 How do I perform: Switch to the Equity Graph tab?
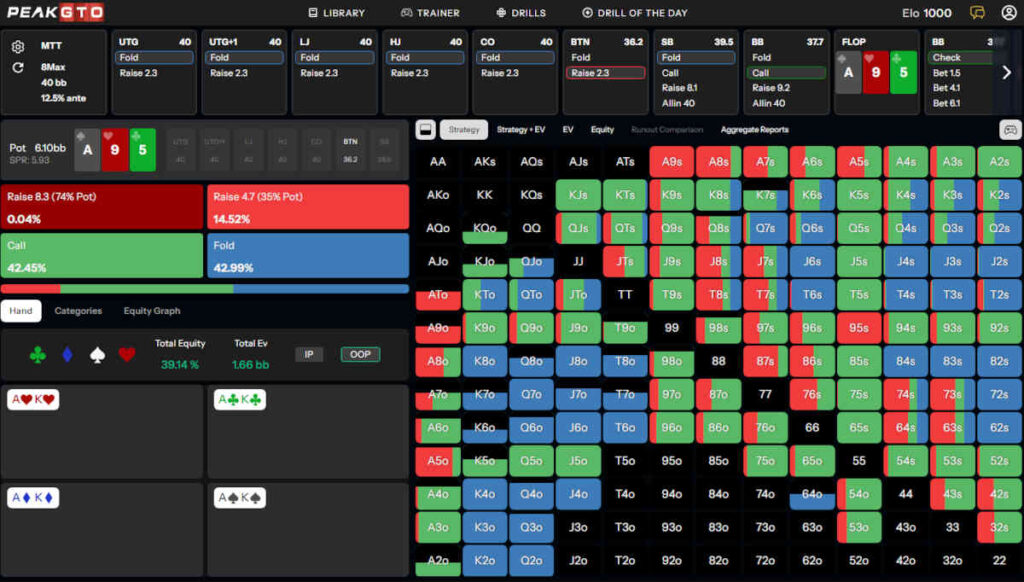152,311
